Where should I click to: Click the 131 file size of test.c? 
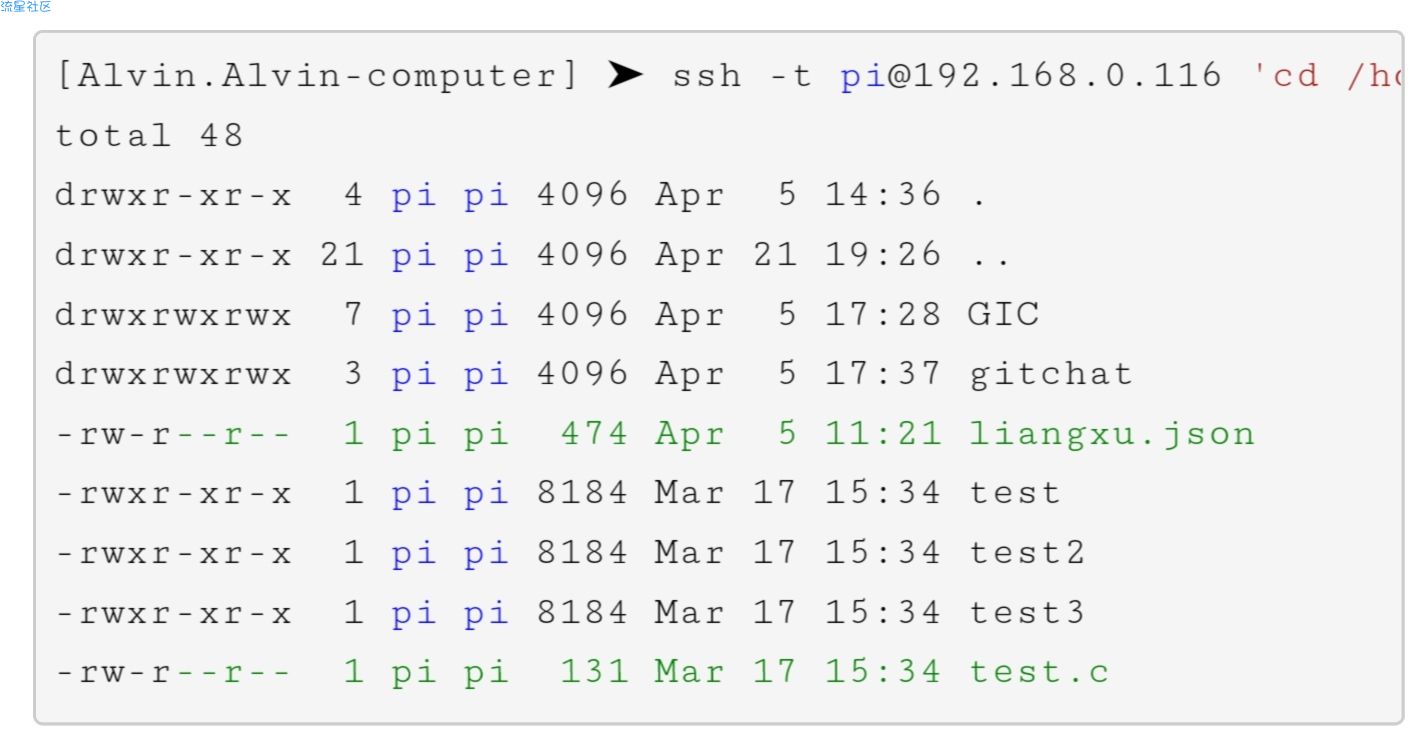tap(594, 672)
